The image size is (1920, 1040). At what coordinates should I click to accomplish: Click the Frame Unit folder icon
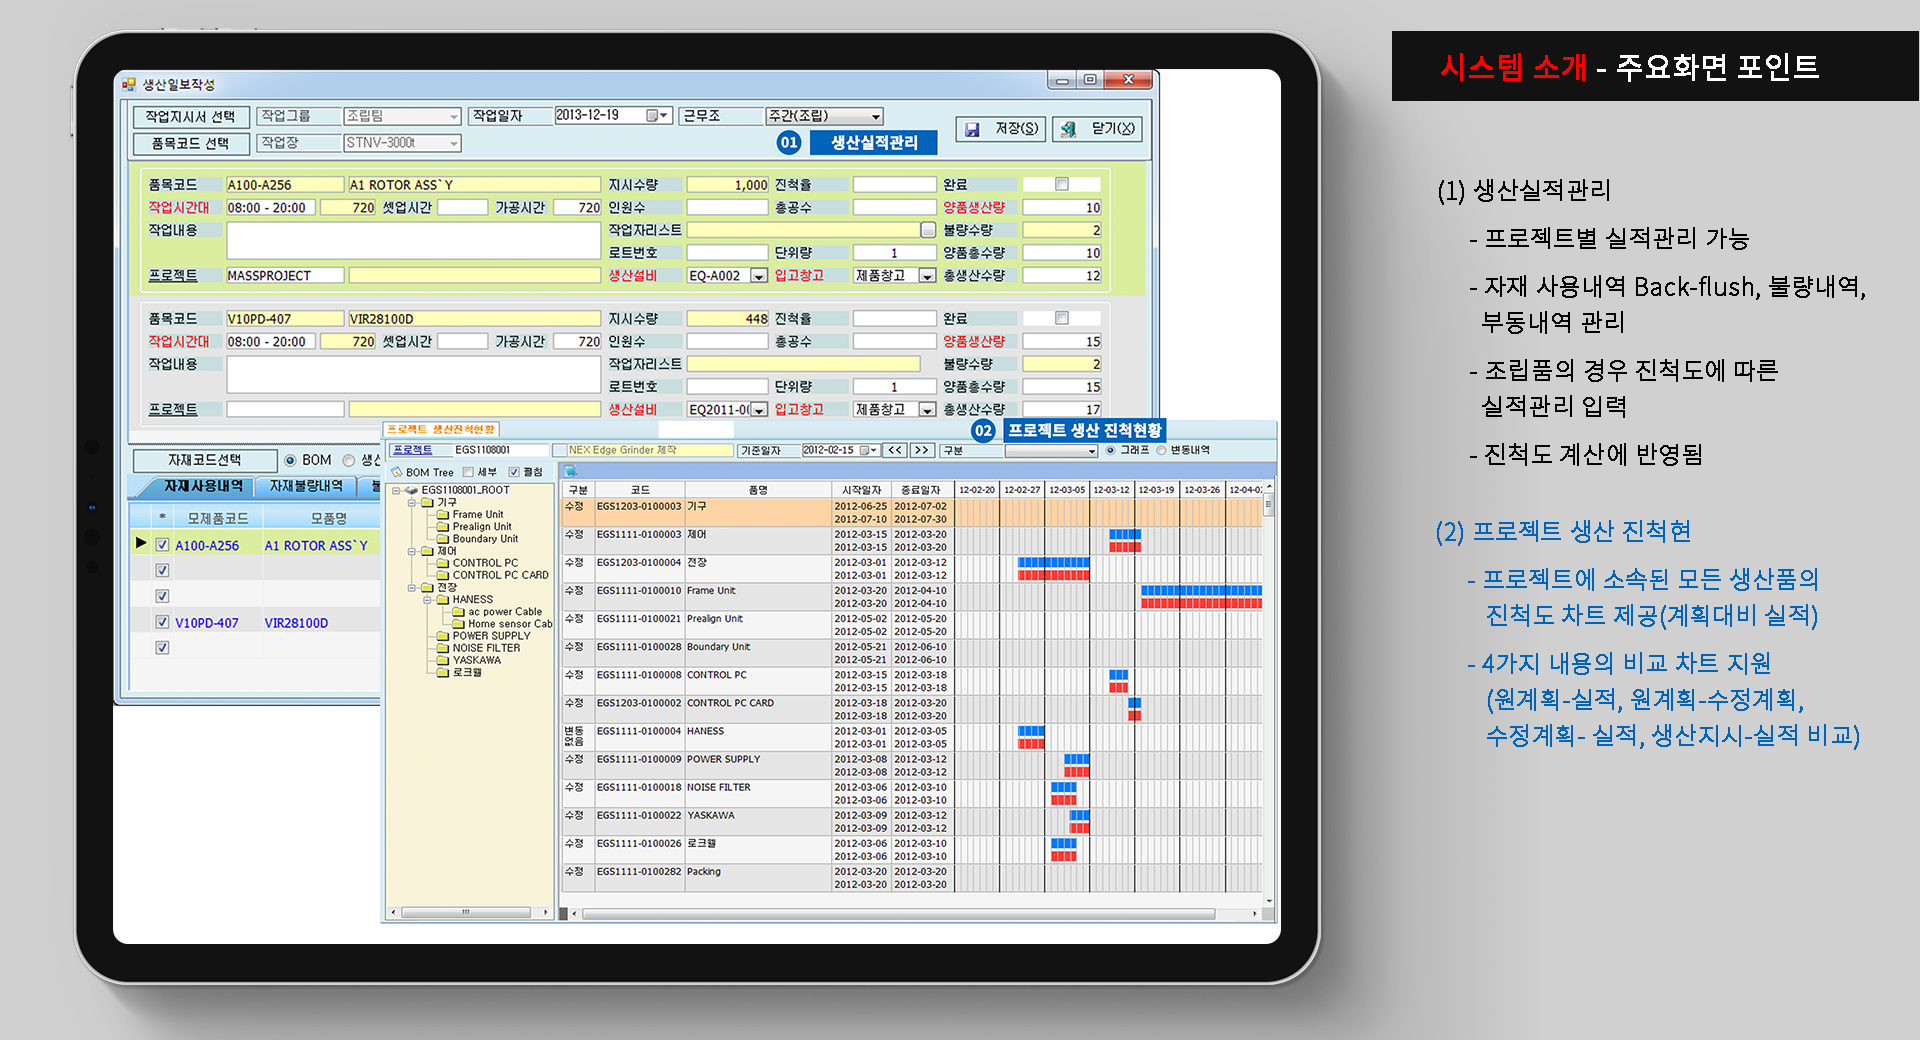[443, 515]
